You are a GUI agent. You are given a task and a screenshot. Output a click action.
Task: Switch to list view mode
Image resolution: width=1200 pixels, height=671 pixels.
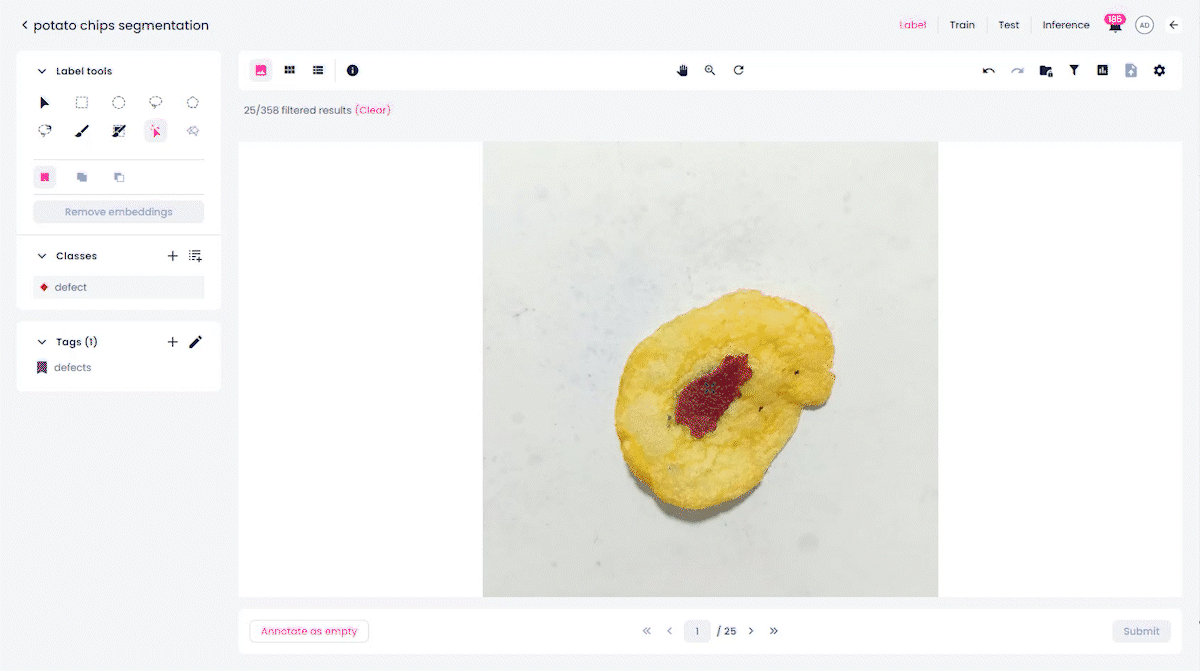click(318, 70)
